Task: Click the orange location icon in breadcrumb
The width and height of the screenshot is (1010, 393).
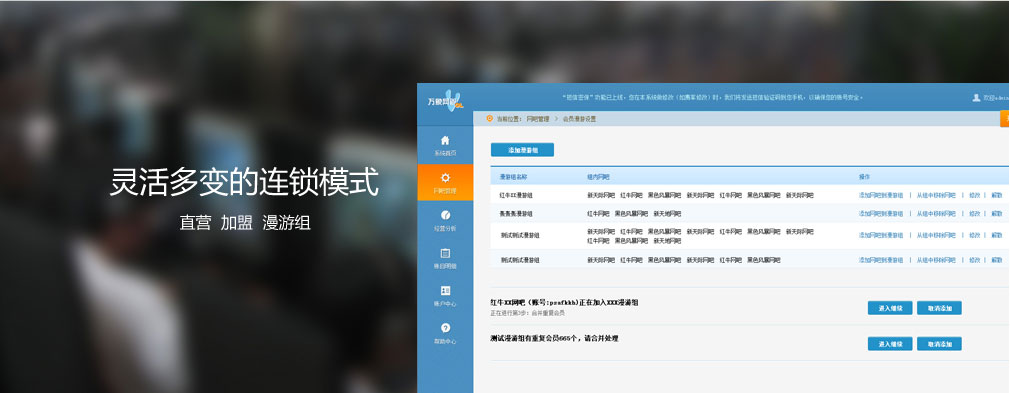Action: pos(490,119)
